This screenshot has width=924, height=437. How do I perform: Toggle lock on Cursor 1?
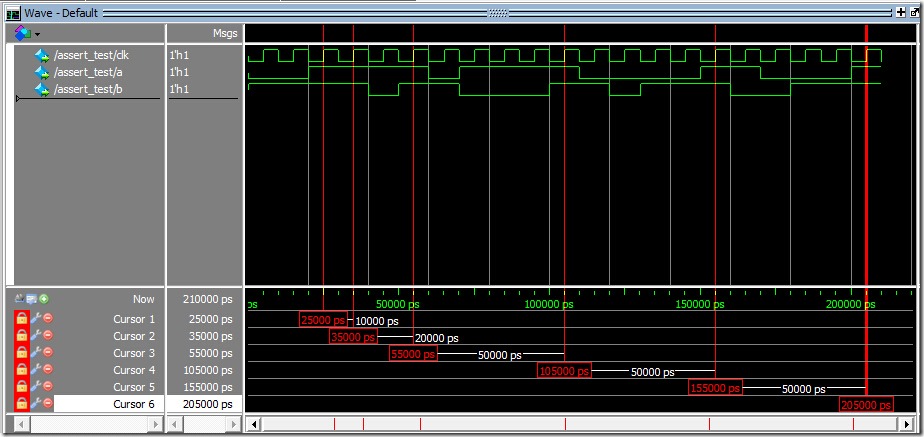coord(21,319)
